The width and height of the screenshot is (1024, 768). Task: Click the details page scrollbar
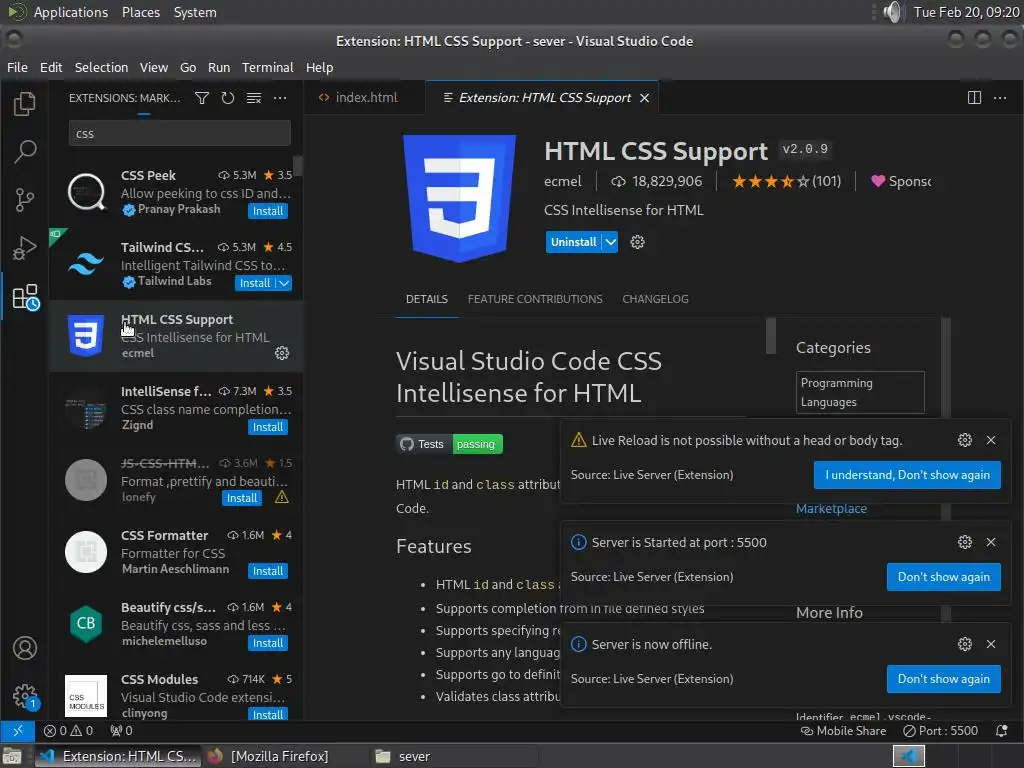click(x=771, y=336)
